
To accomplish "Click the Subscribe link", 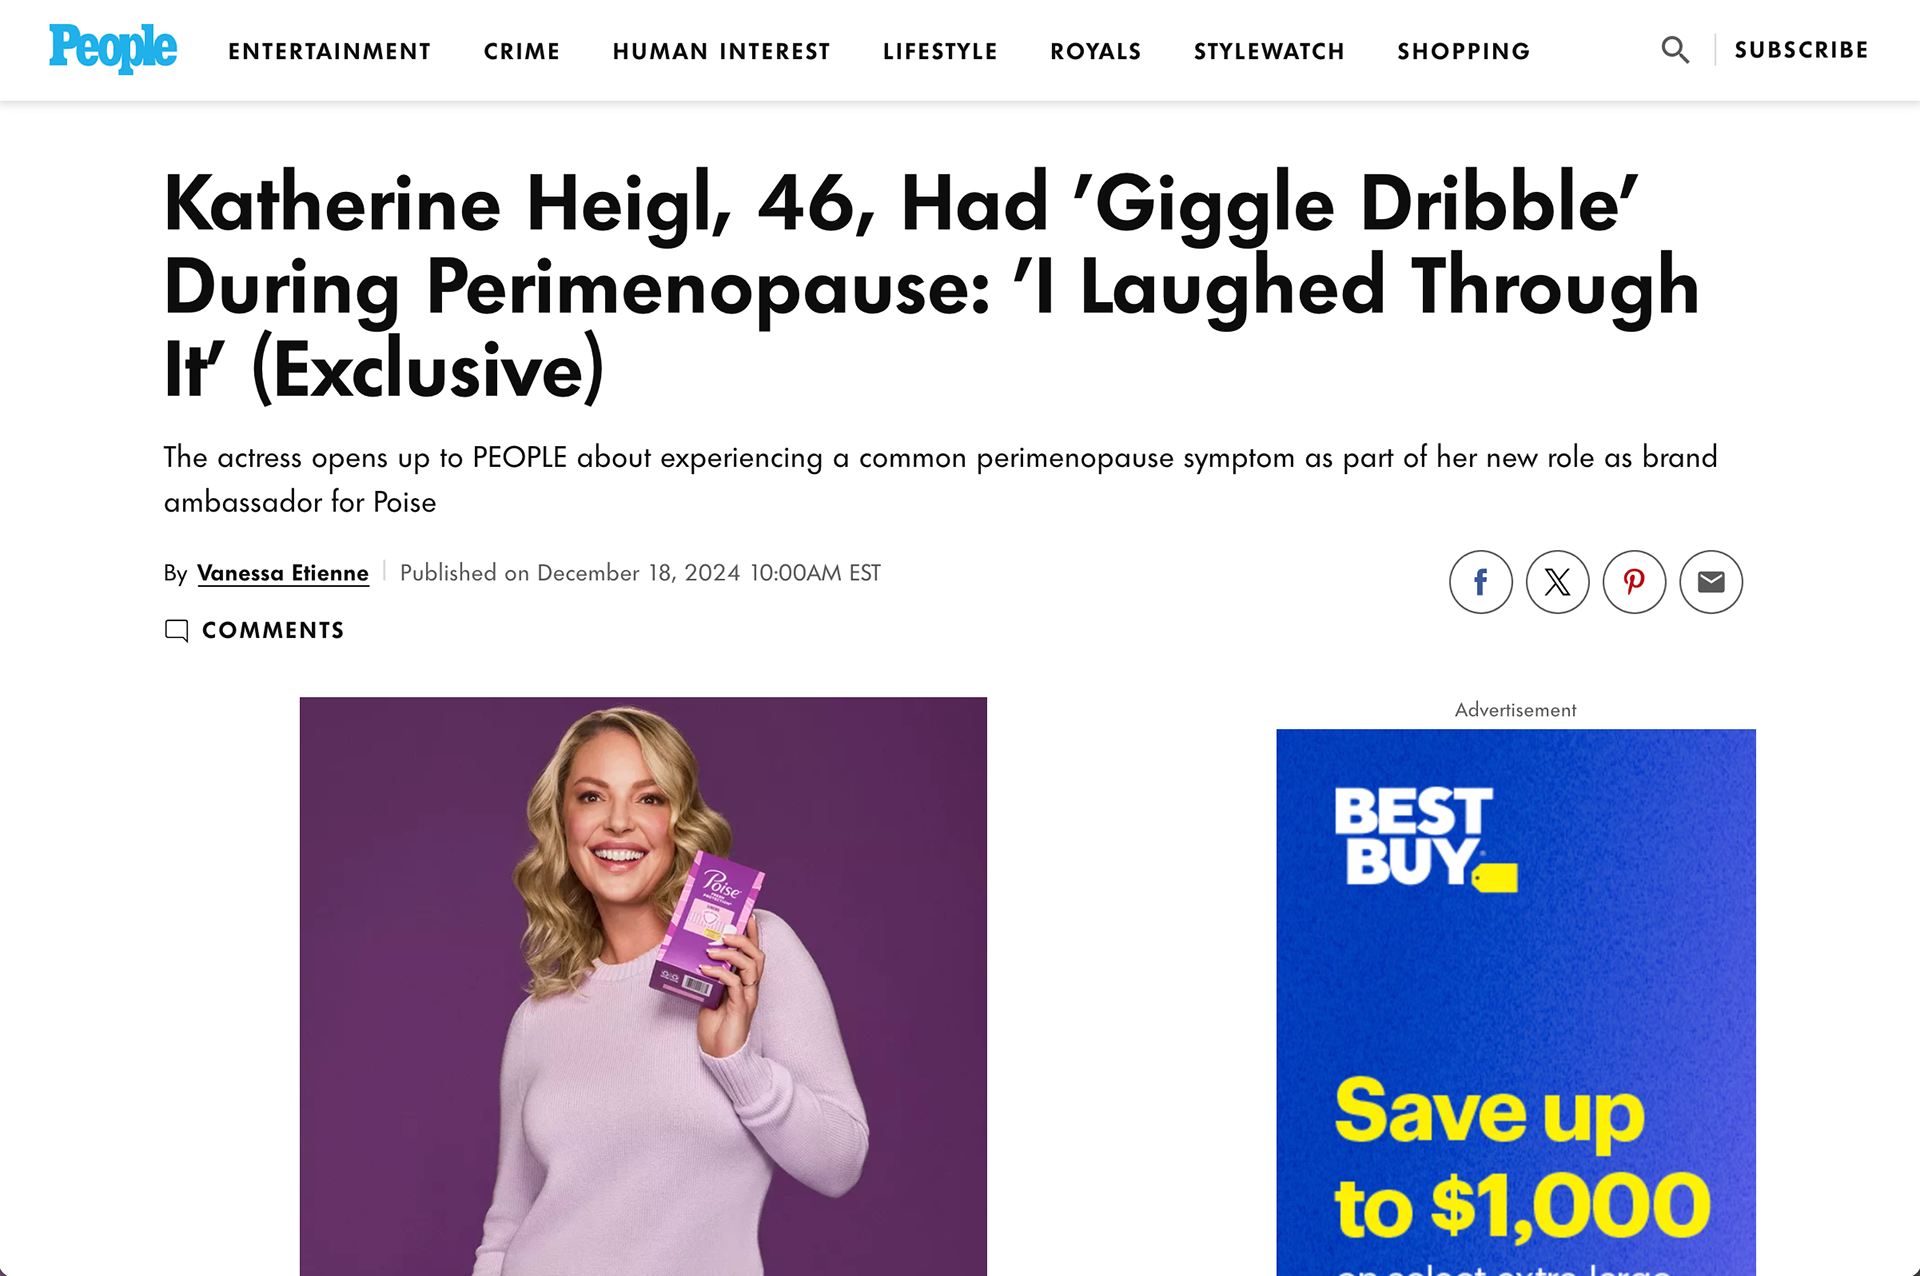I will click(x=1801, y=50).
